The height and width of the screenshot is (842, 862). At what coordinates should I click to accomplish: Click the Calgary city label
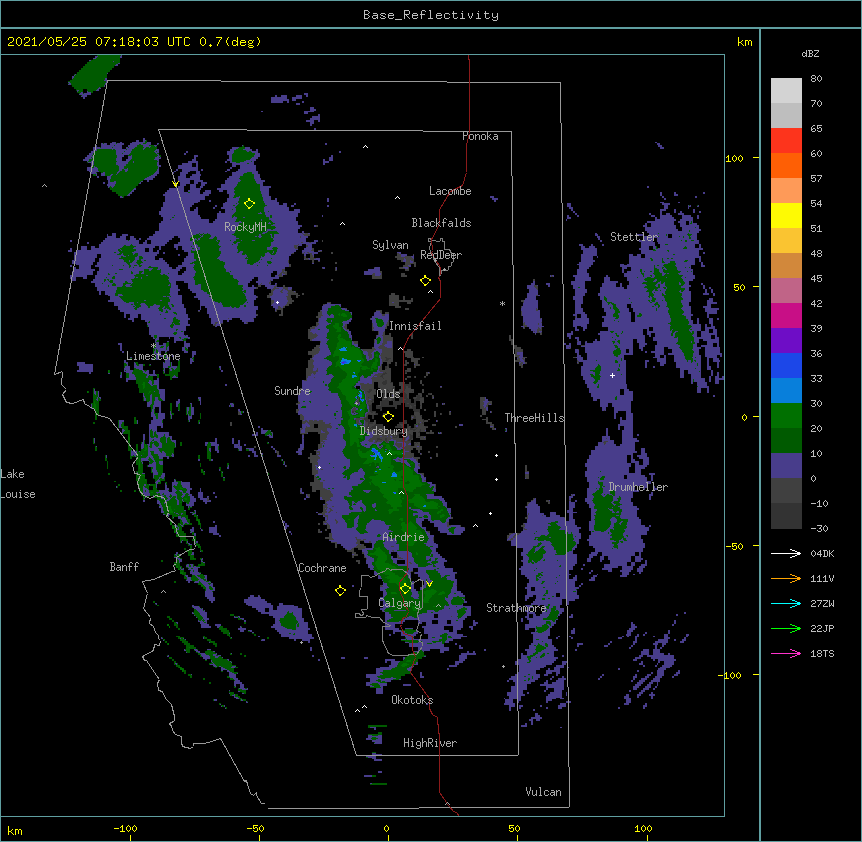click(x=400, y=603)
